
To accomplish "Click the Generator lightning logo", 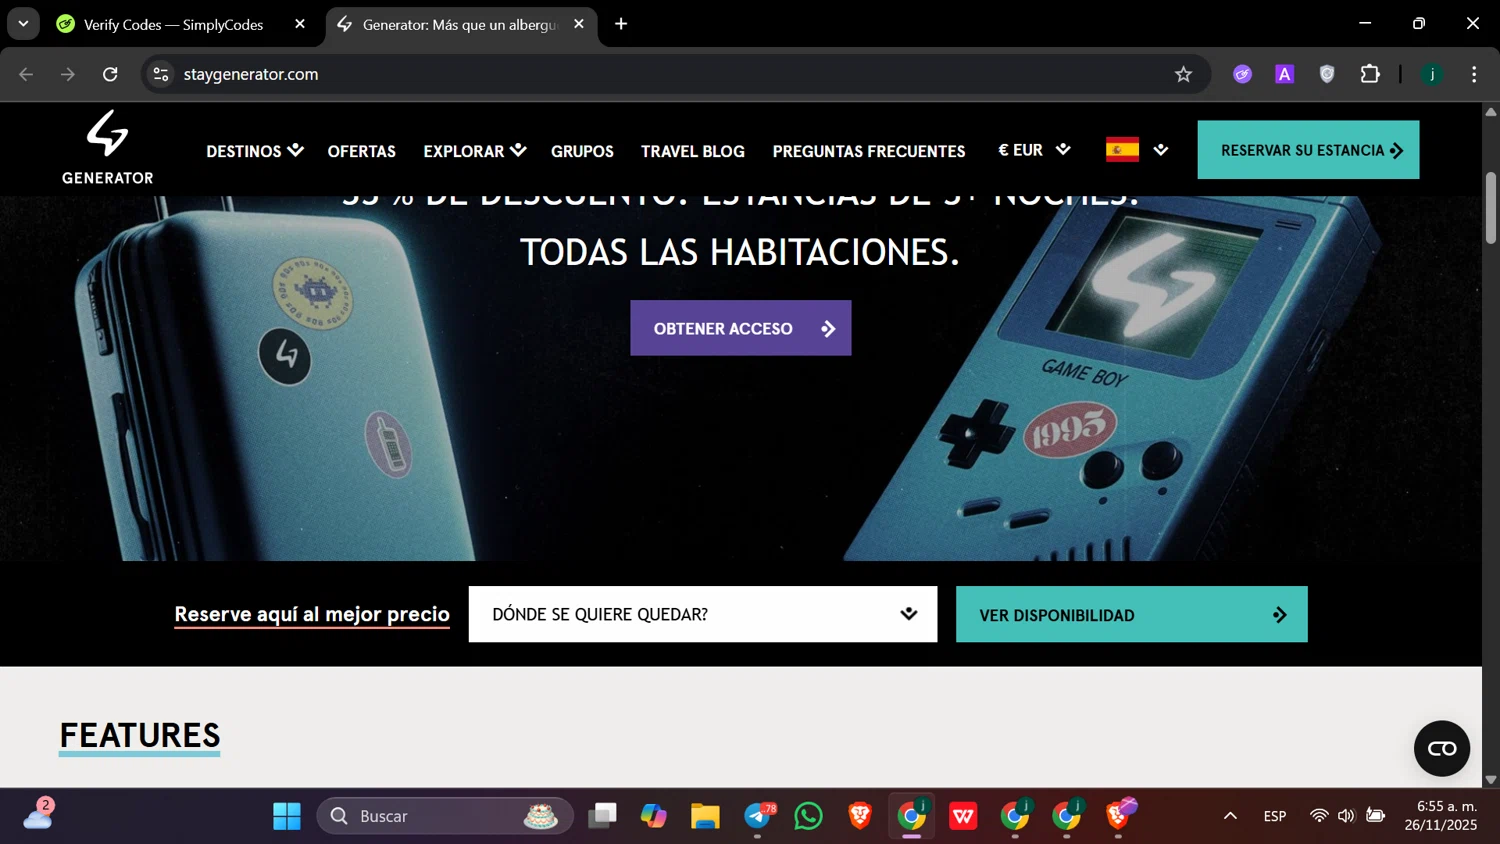I will coord(108,147).
